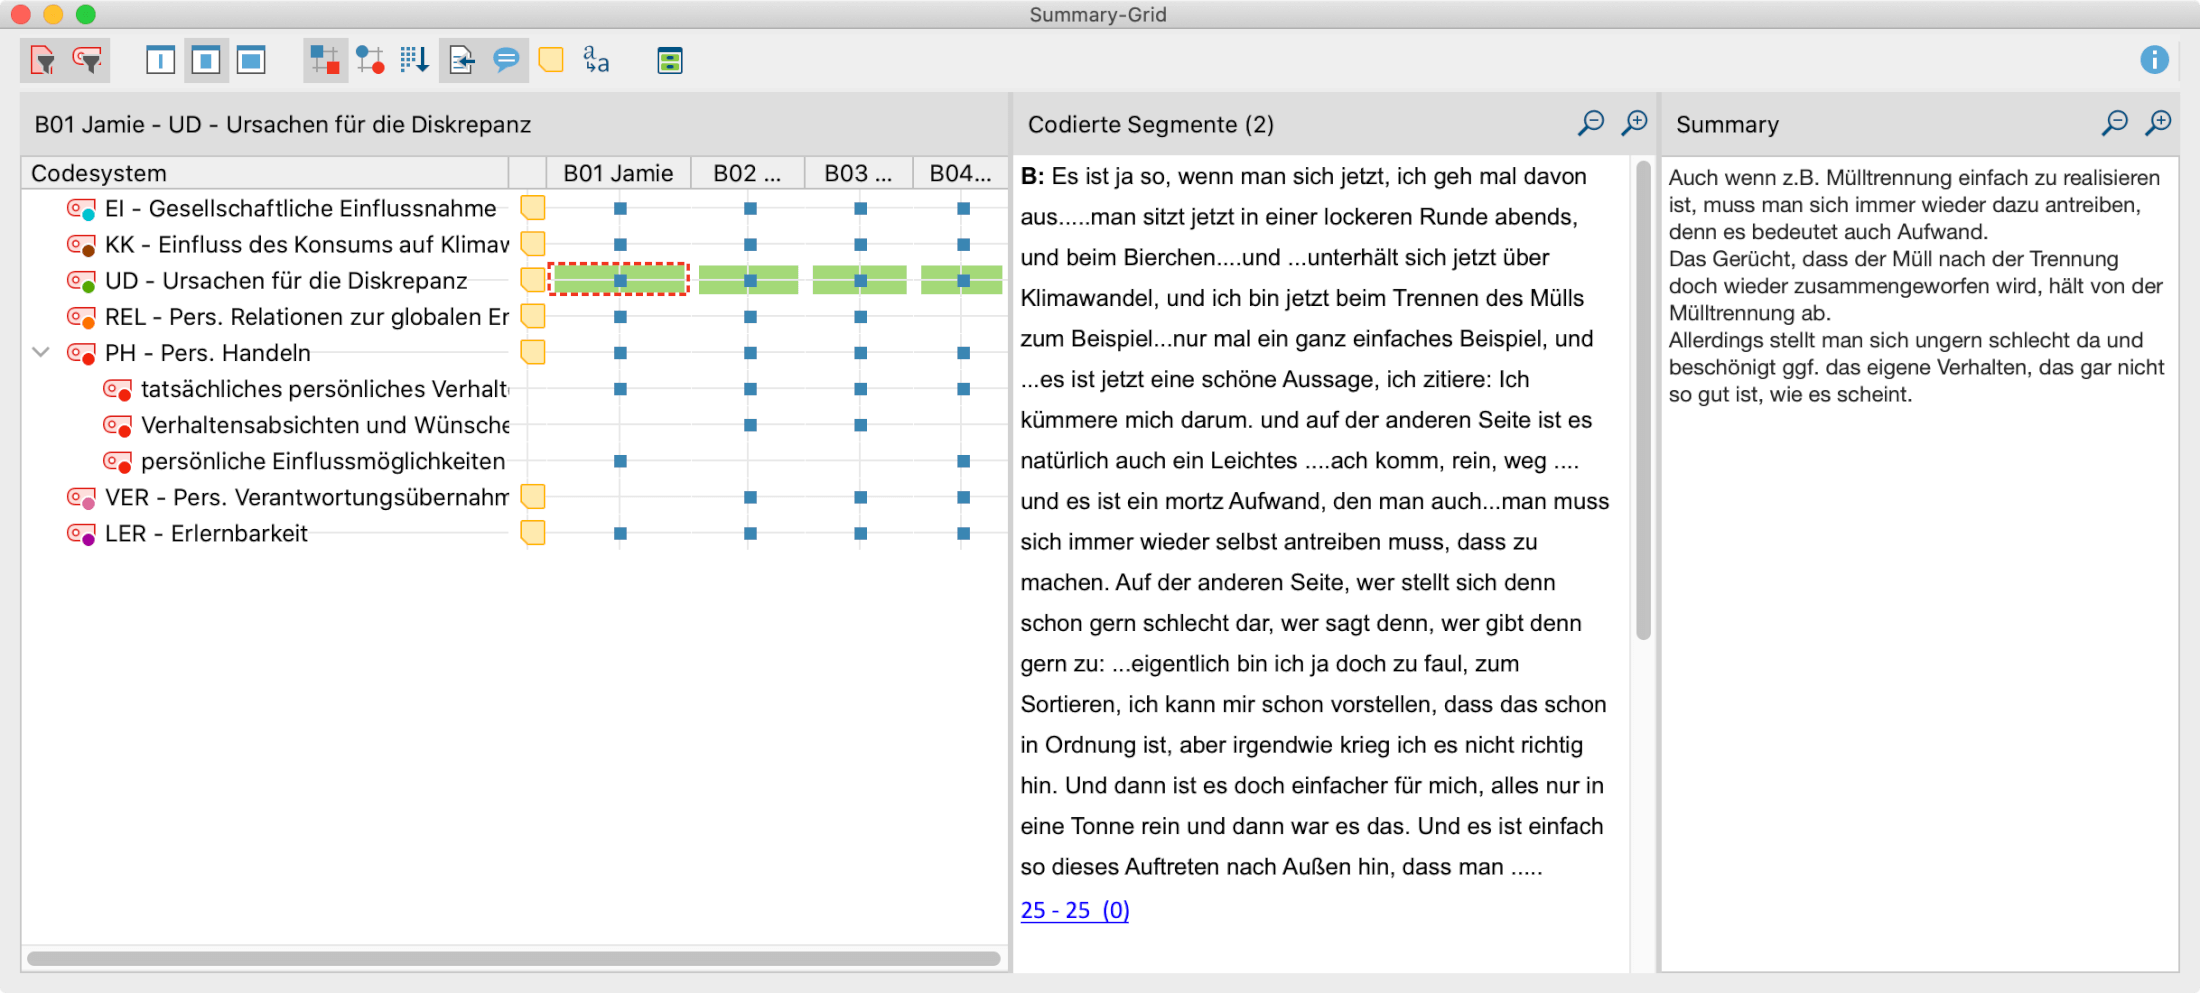The height and width of the screenshot is (993, 2200).
Task: Select VER cell under B04
Action: tap(963, 497)
